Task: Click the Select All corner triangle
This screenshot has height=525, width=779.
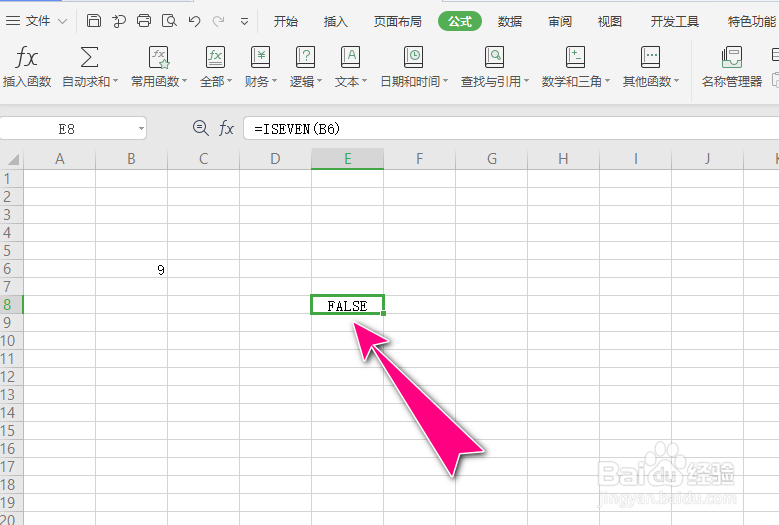Action: click(x=12, y=159)
